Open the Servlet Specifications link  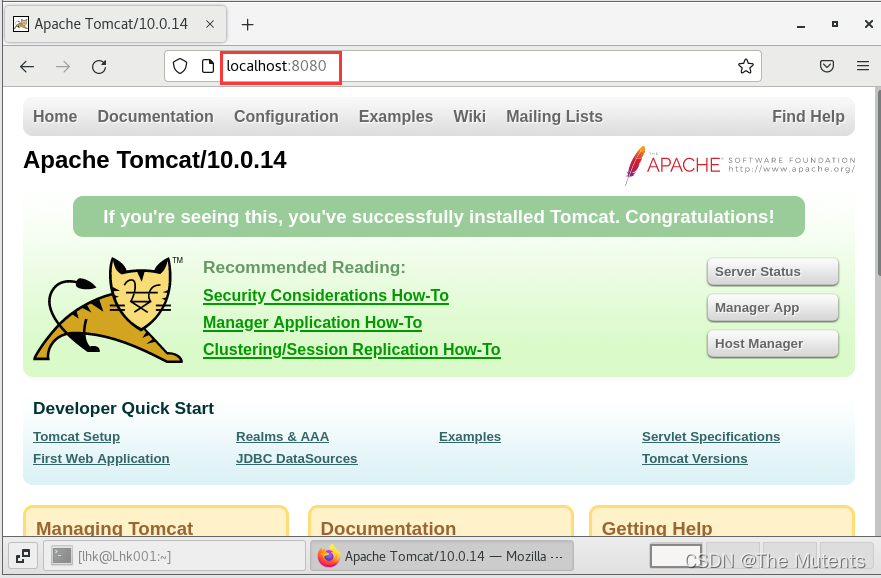coord(711,436)
